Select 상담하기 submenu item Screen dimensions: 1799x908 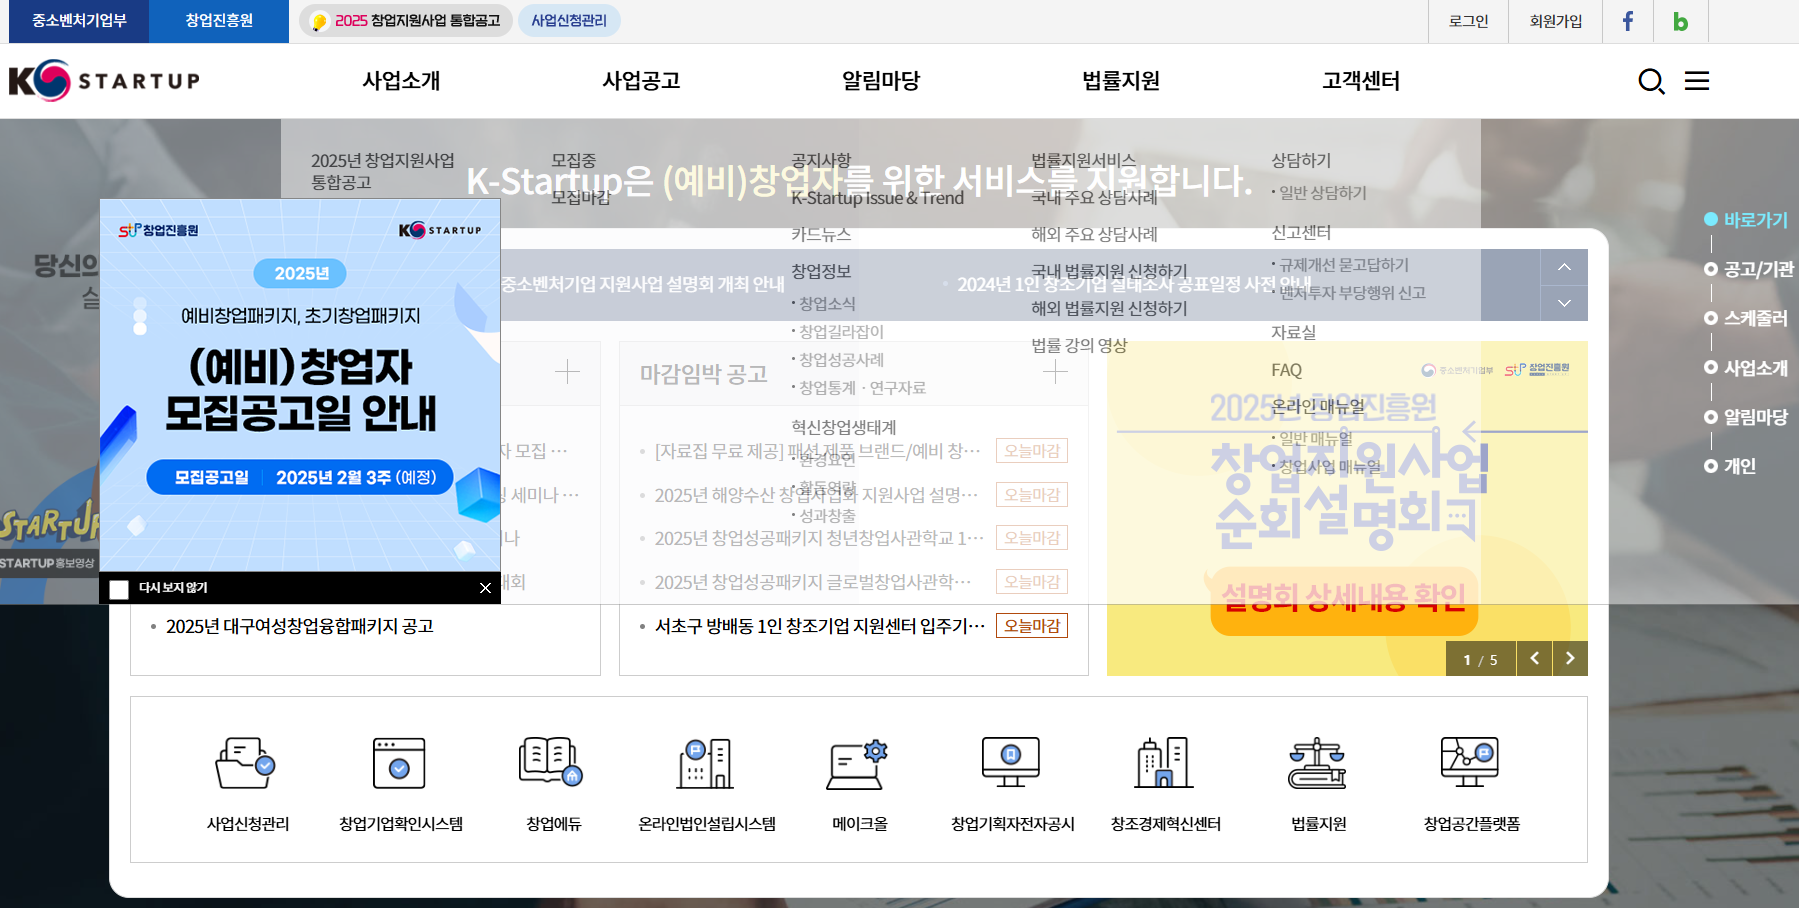tap(1301, 160)
